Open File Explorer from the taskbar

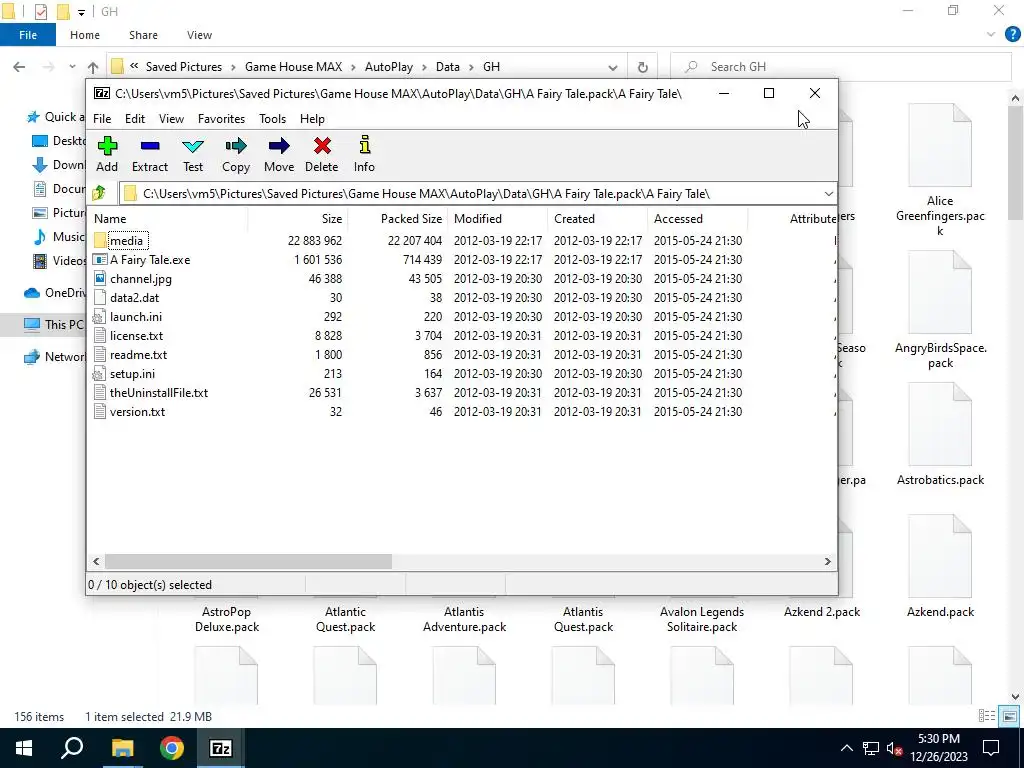122,748
